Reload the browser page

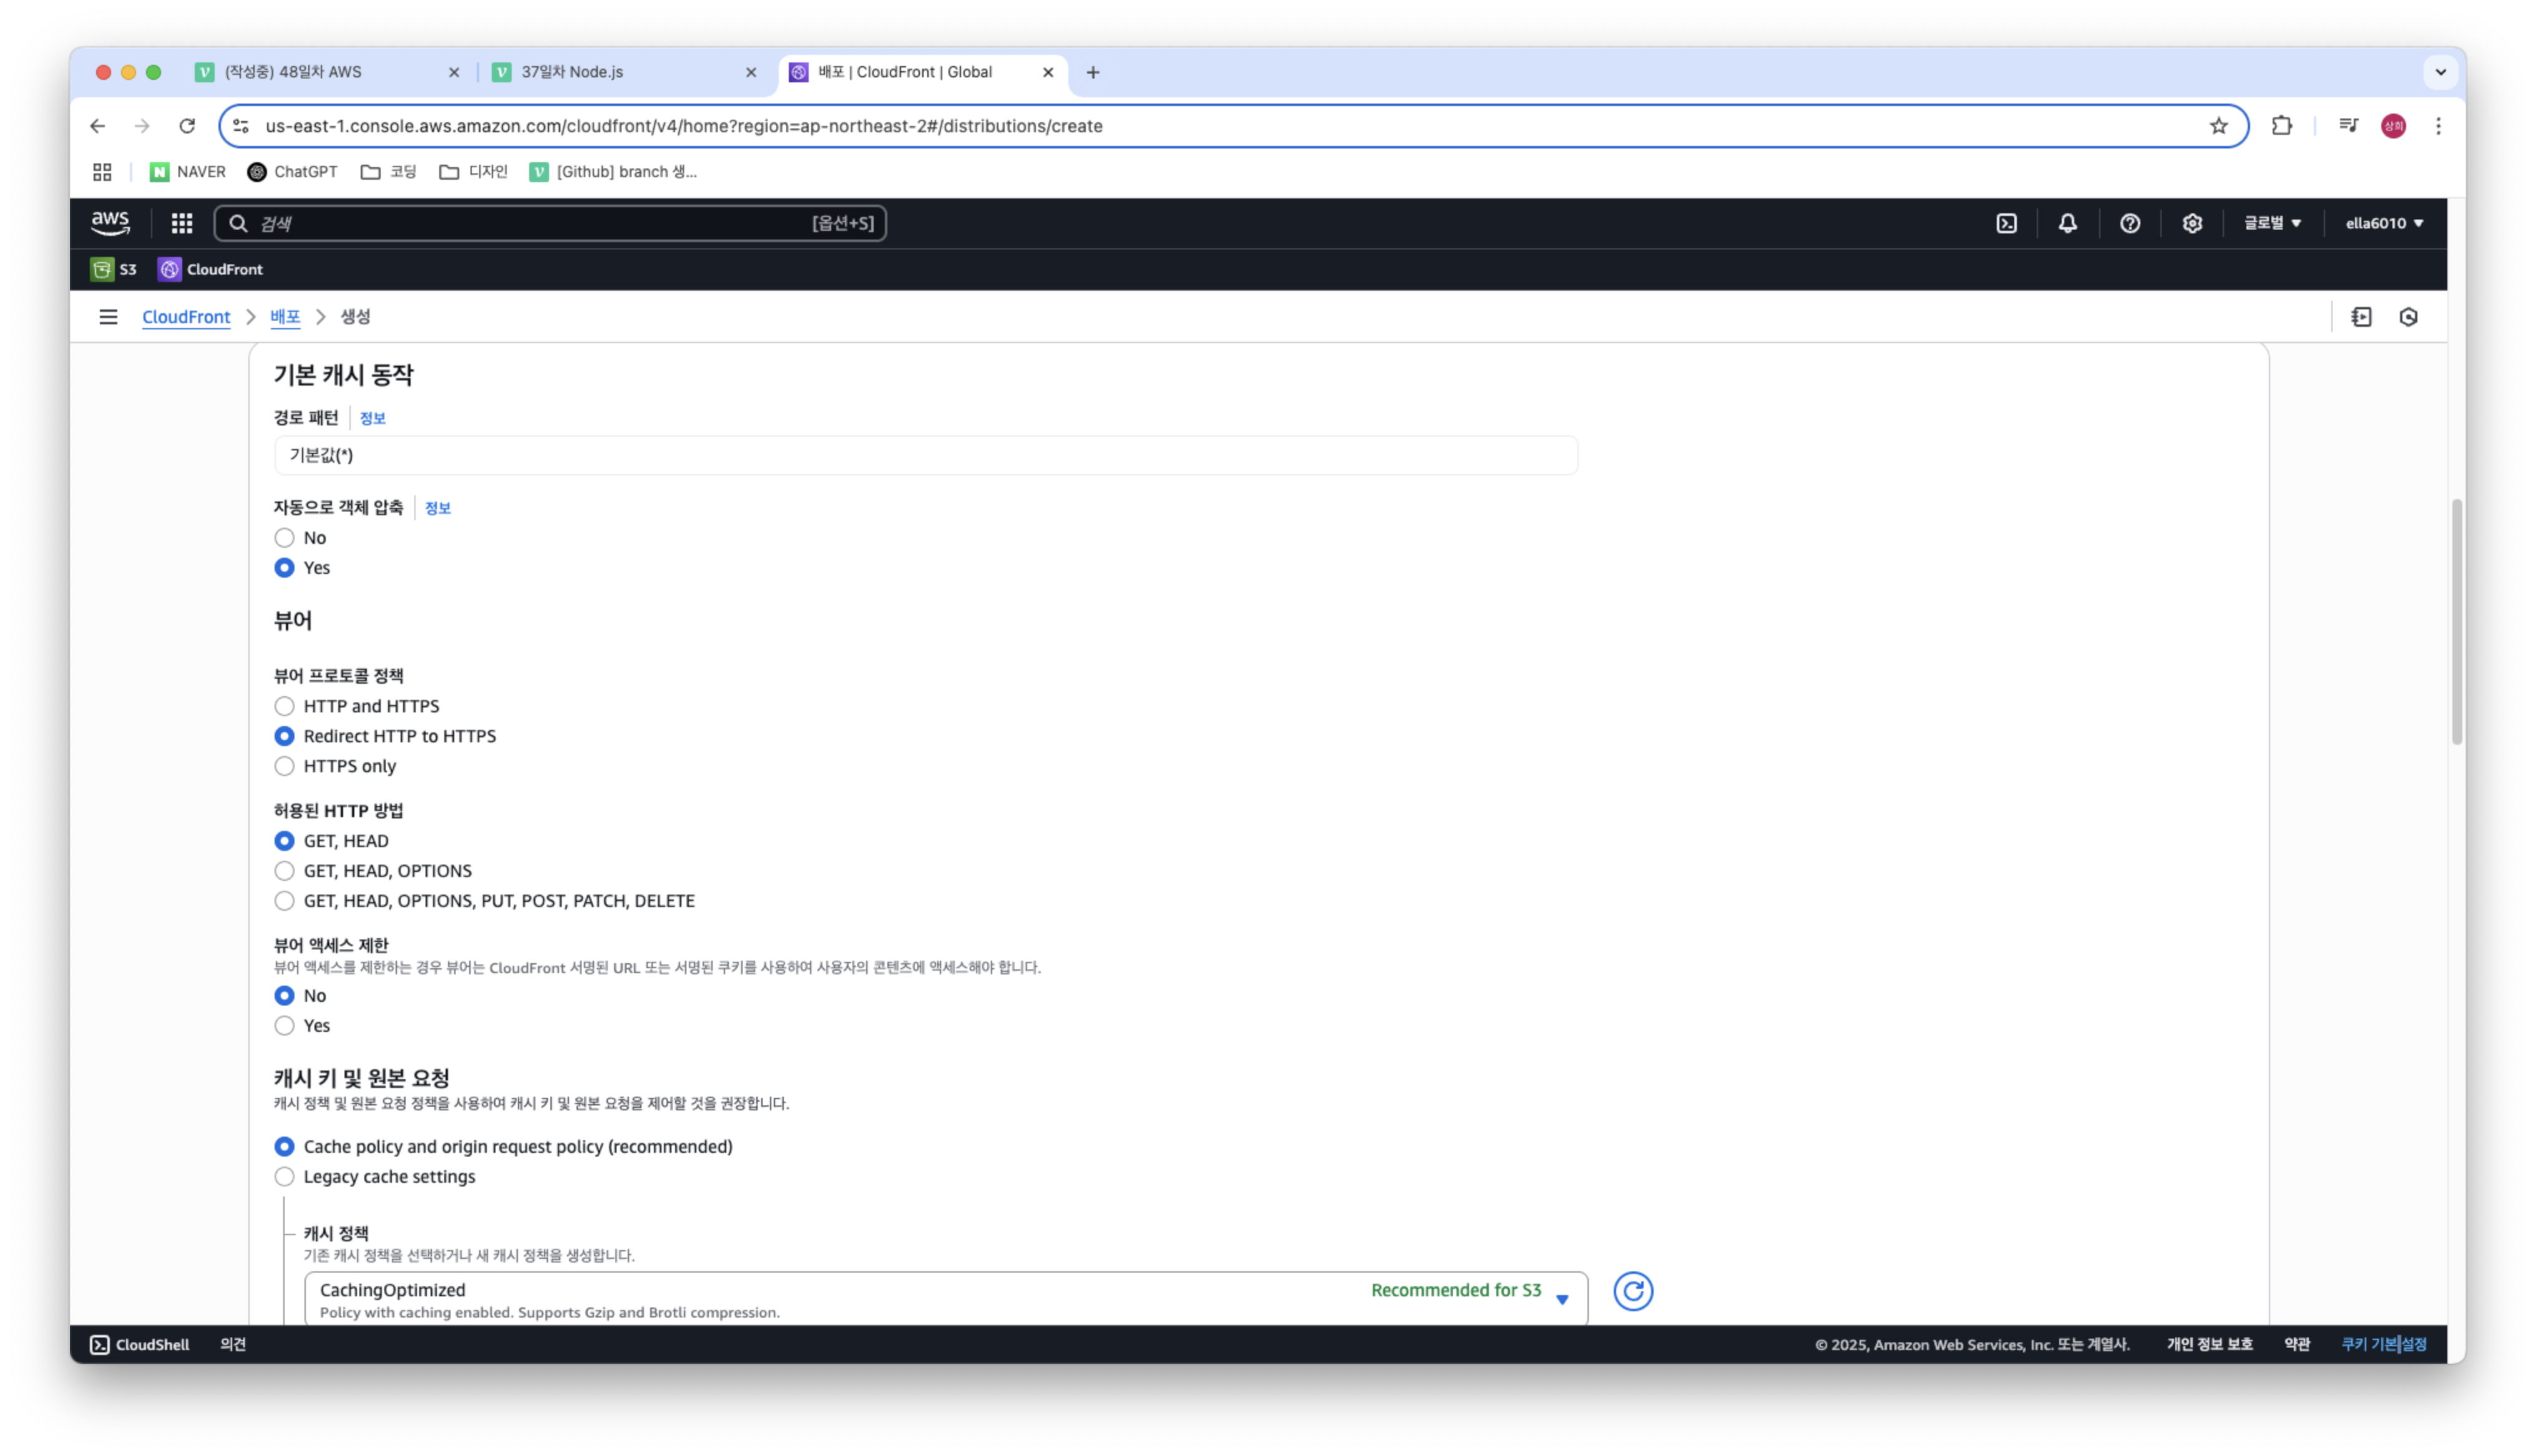tap(187, 126)
